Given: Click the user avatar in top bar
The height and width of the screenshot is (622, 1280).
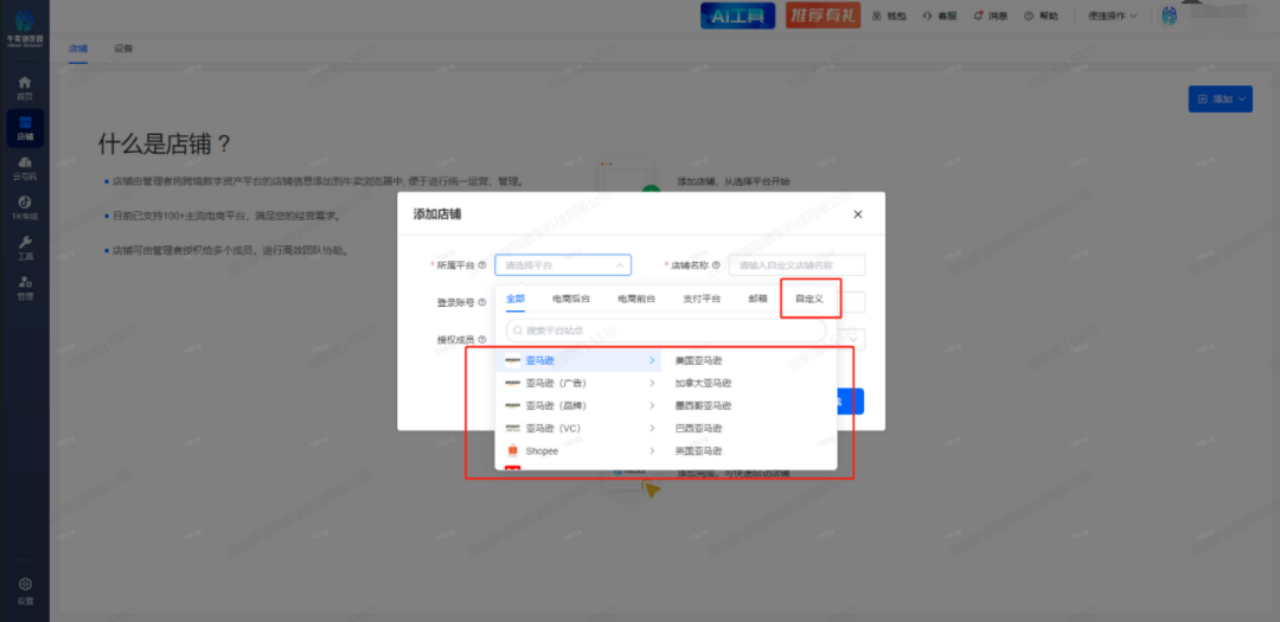Looking at the screenshot, I should pyautogui.click(x=1169, y=16).
